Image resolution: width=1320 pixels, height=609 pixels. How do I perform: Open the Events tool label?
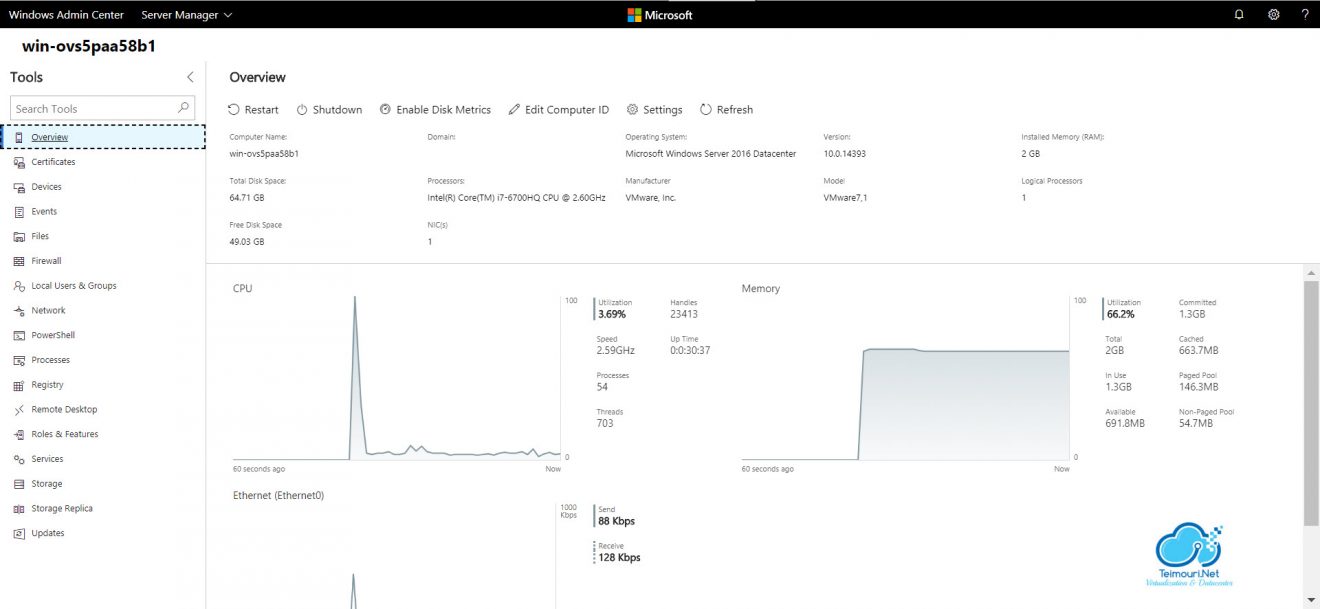click(44, 212)
